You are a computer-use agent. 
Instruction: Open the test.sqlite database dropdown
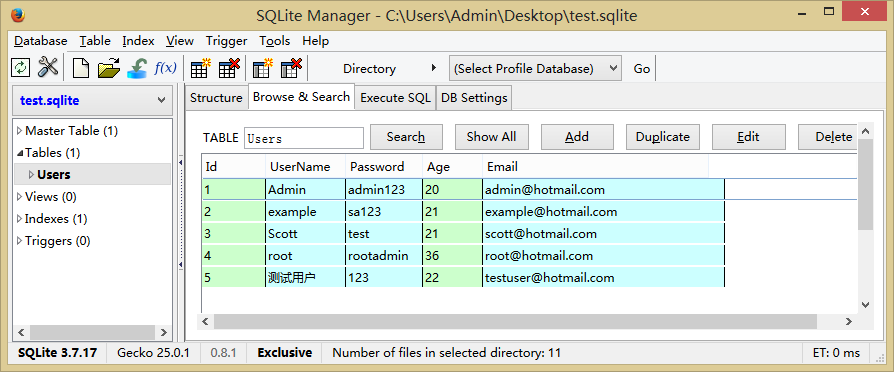[92, 100]
